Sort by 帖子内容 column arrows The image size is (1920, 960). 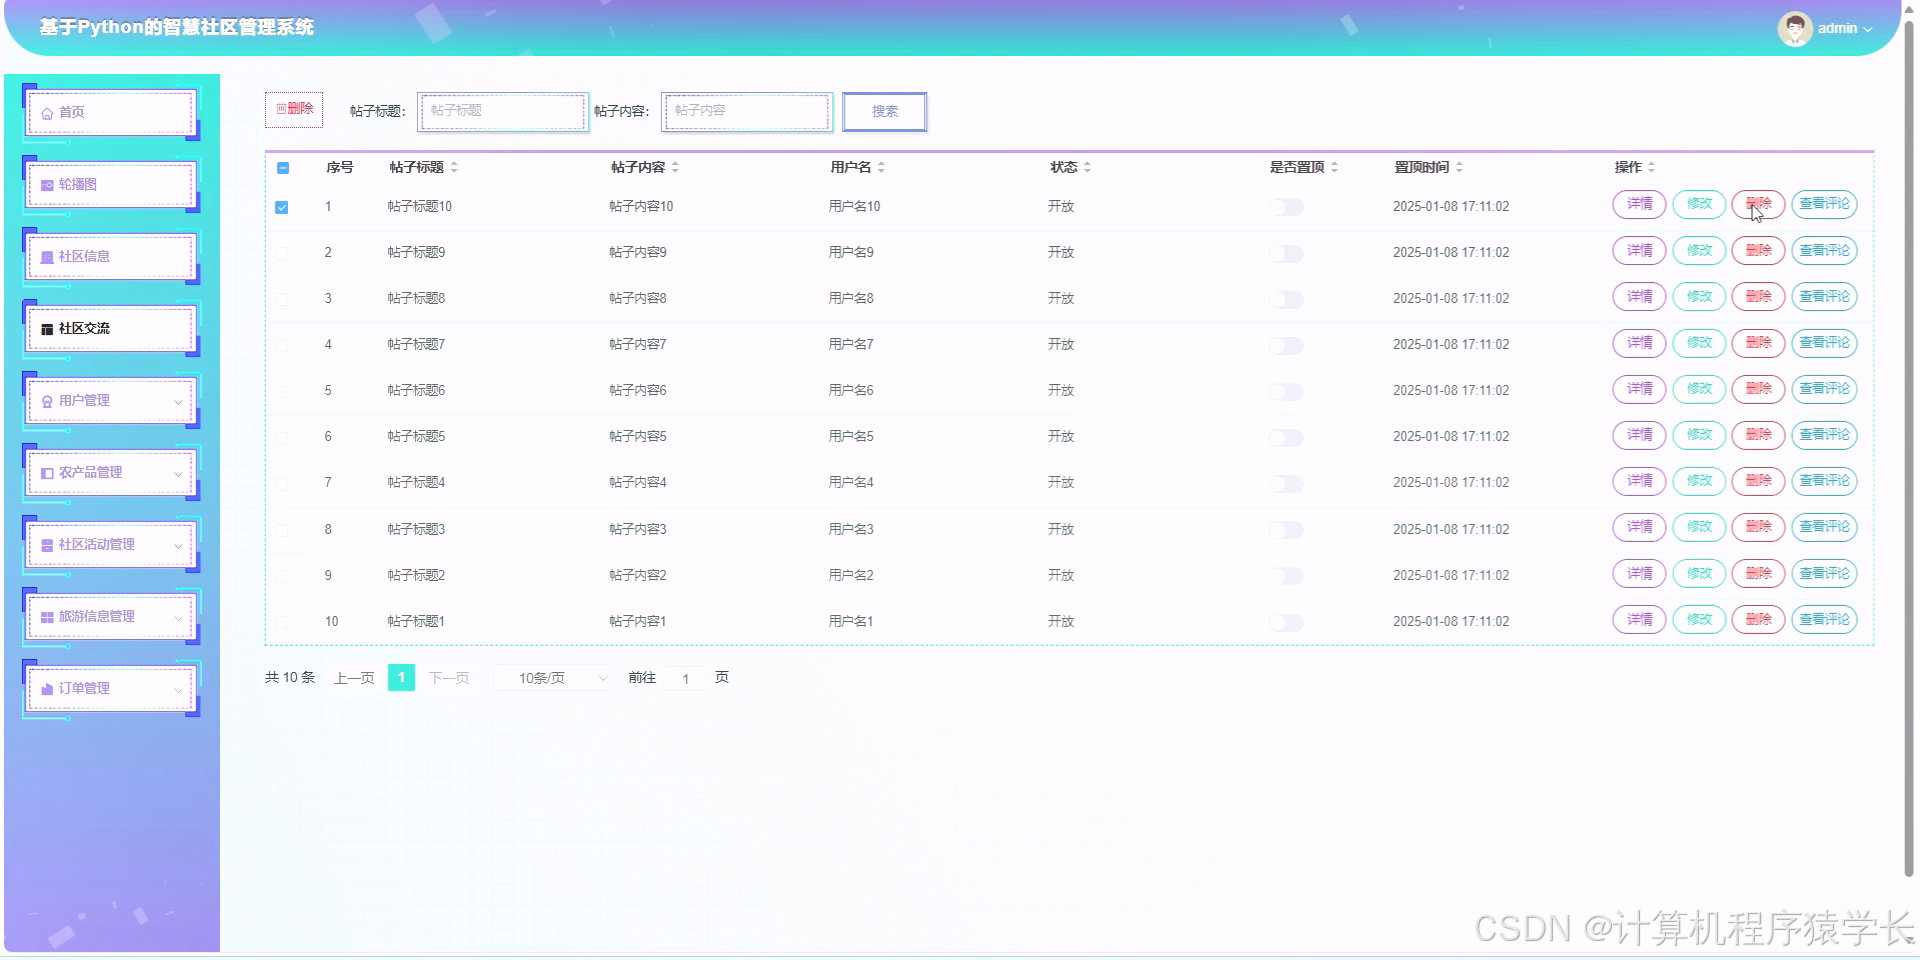tap(675, 167)
